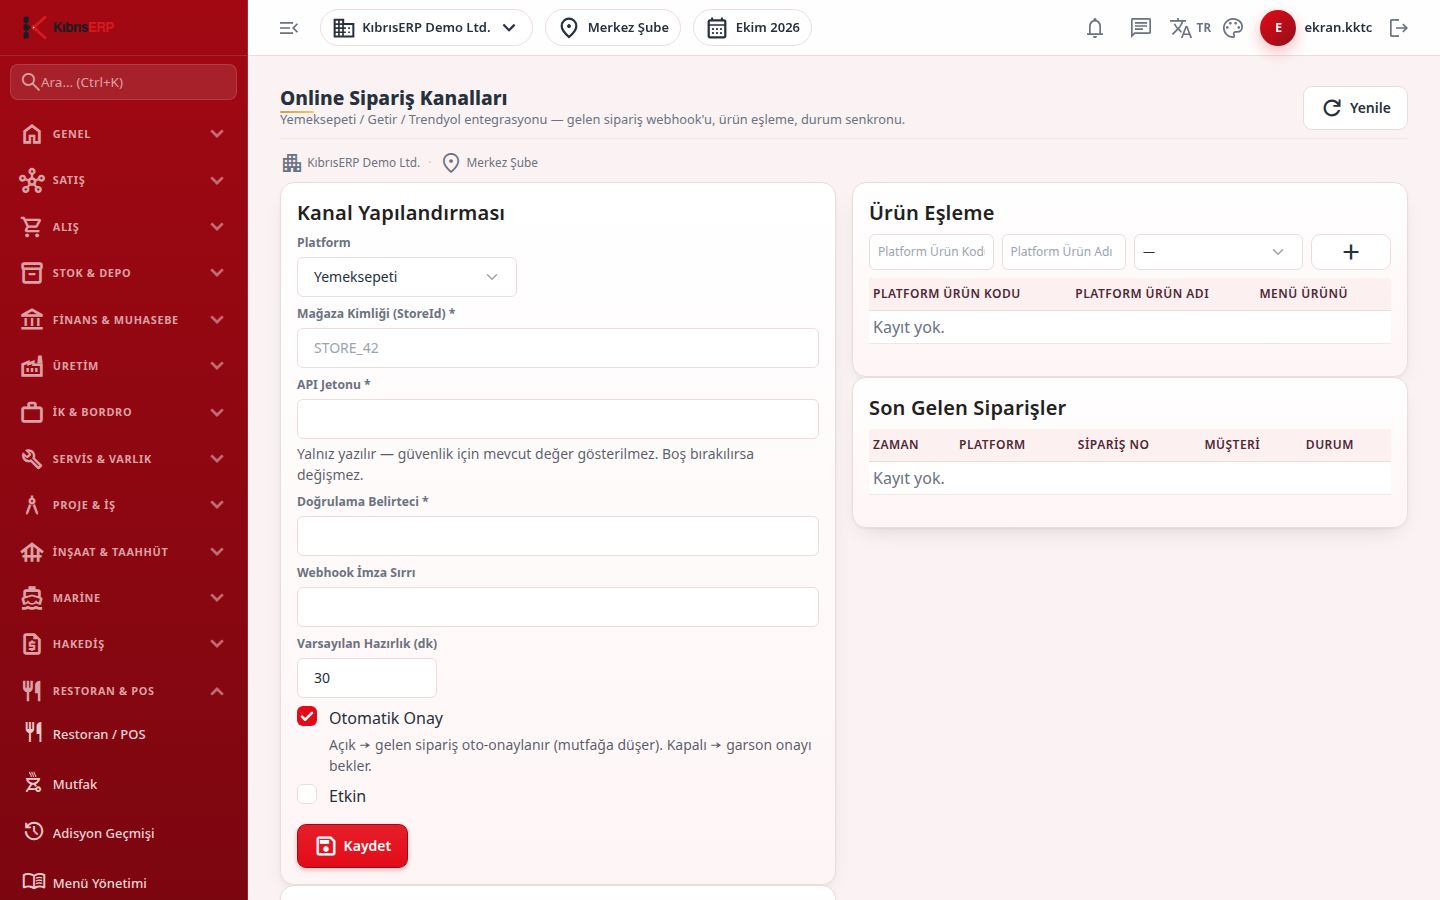Collapse the sidebar with the hamburger icon
The width and height of the screenshot is (1440, 900).
pos(289,28)
